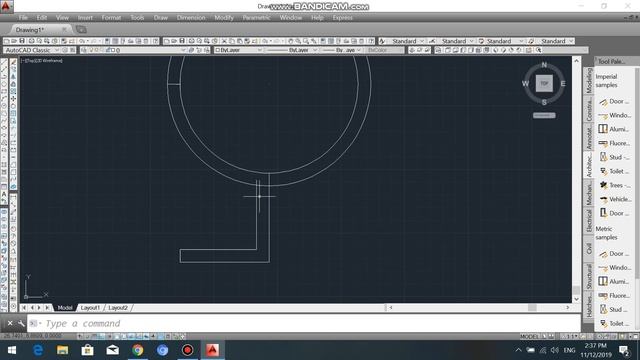
Task: Toggle Object Snap Tracking in status bar
Action: [x=131, y=336]
